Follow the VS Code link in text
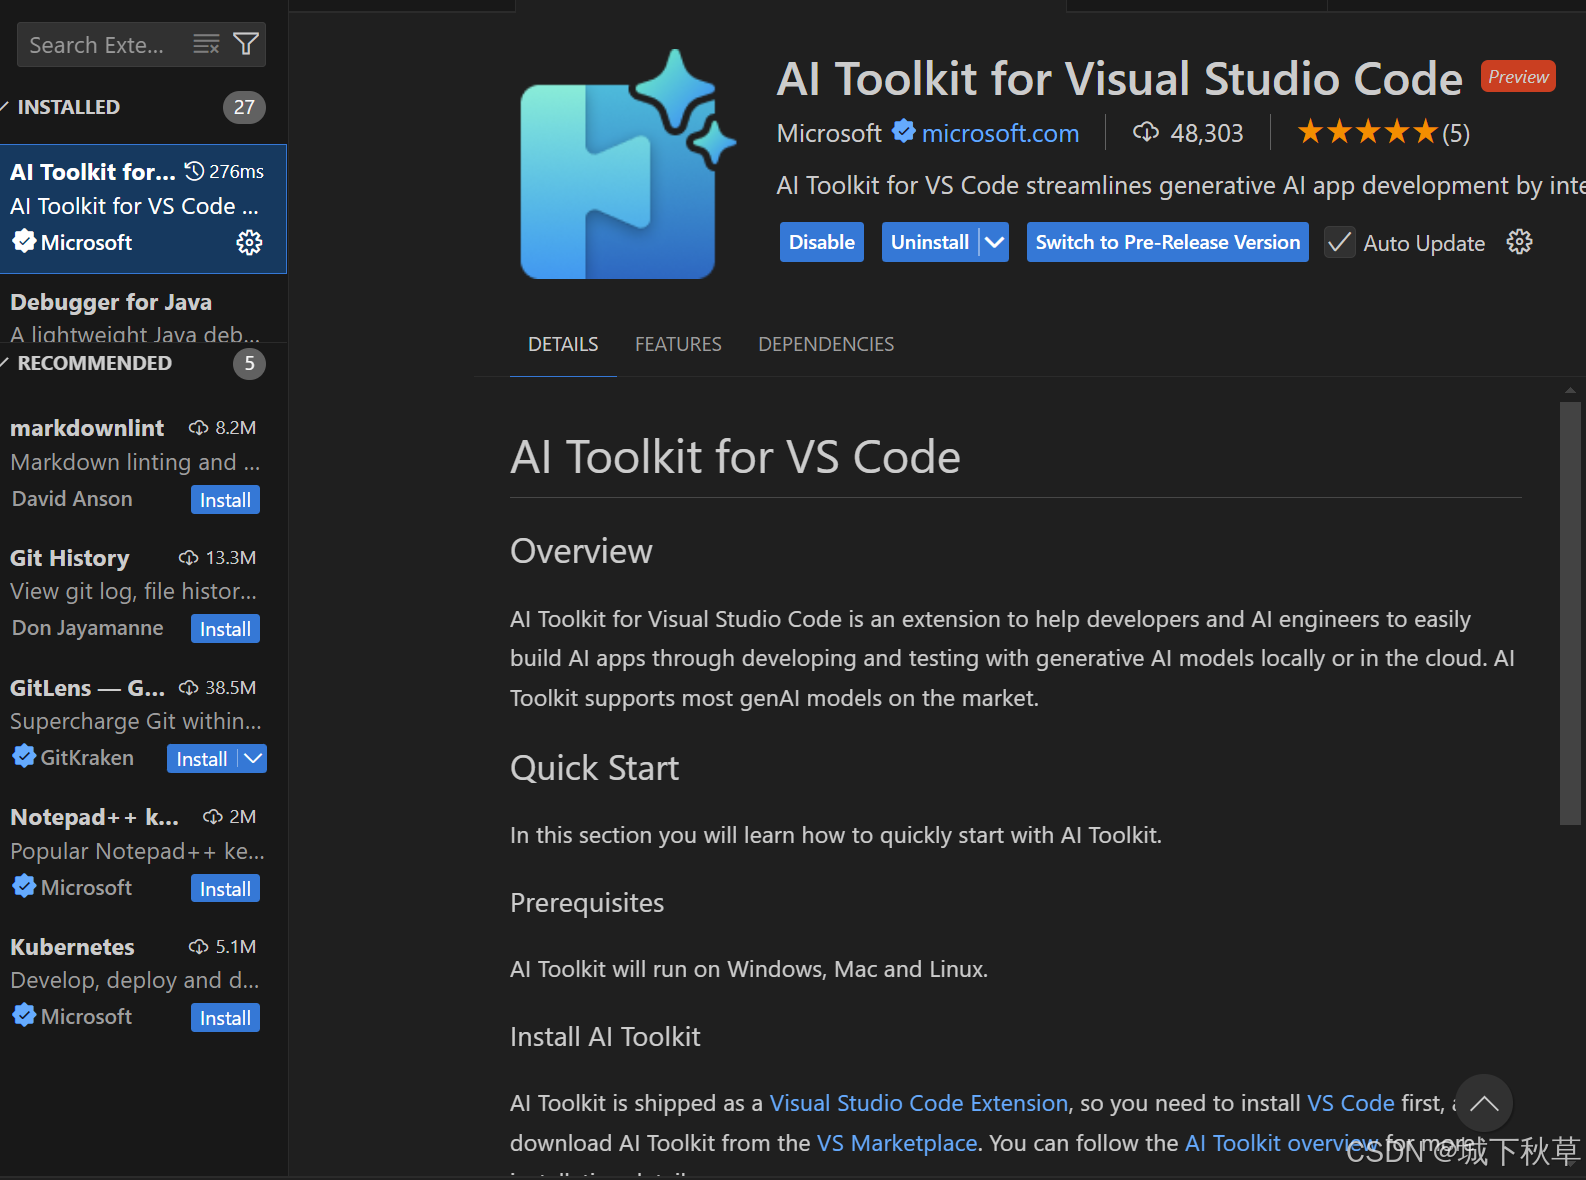The height and width of the screenshot is (1180, 1586). [x=1351, y=1103]
